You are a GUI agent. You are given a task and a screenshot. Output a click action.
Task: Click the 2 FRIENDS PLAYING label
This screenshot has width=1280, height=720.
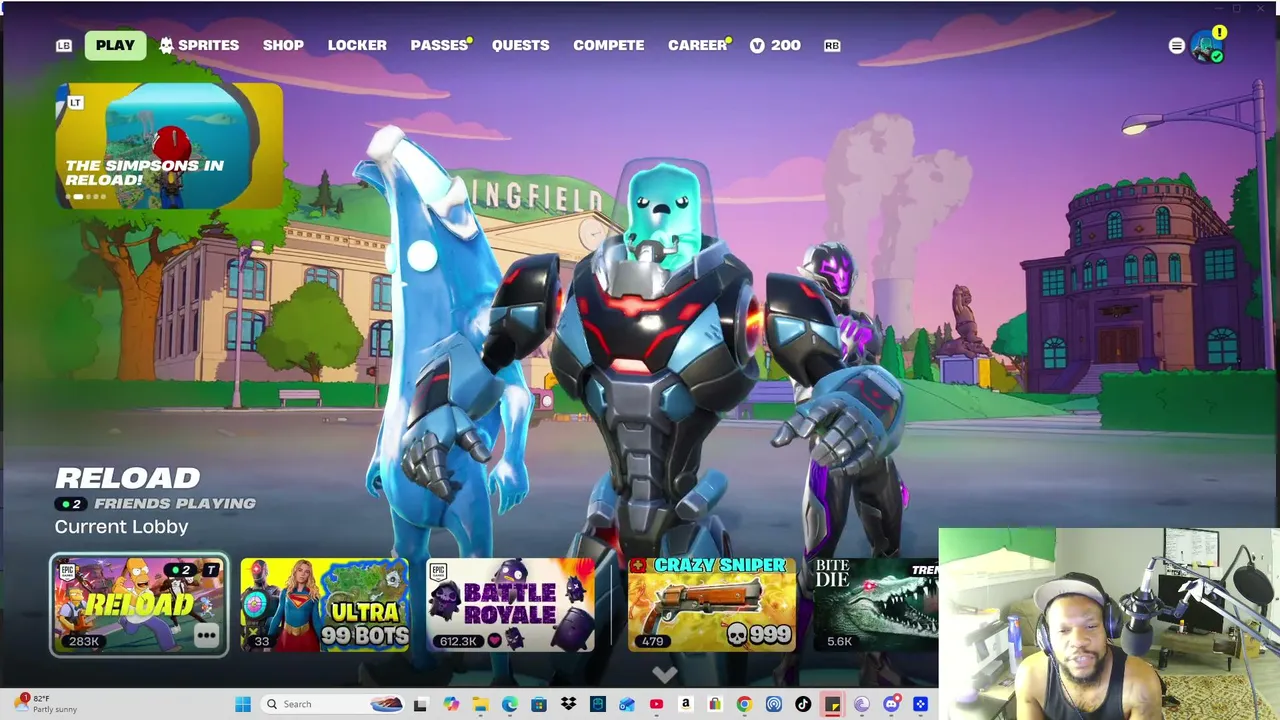tap(156, 503)
